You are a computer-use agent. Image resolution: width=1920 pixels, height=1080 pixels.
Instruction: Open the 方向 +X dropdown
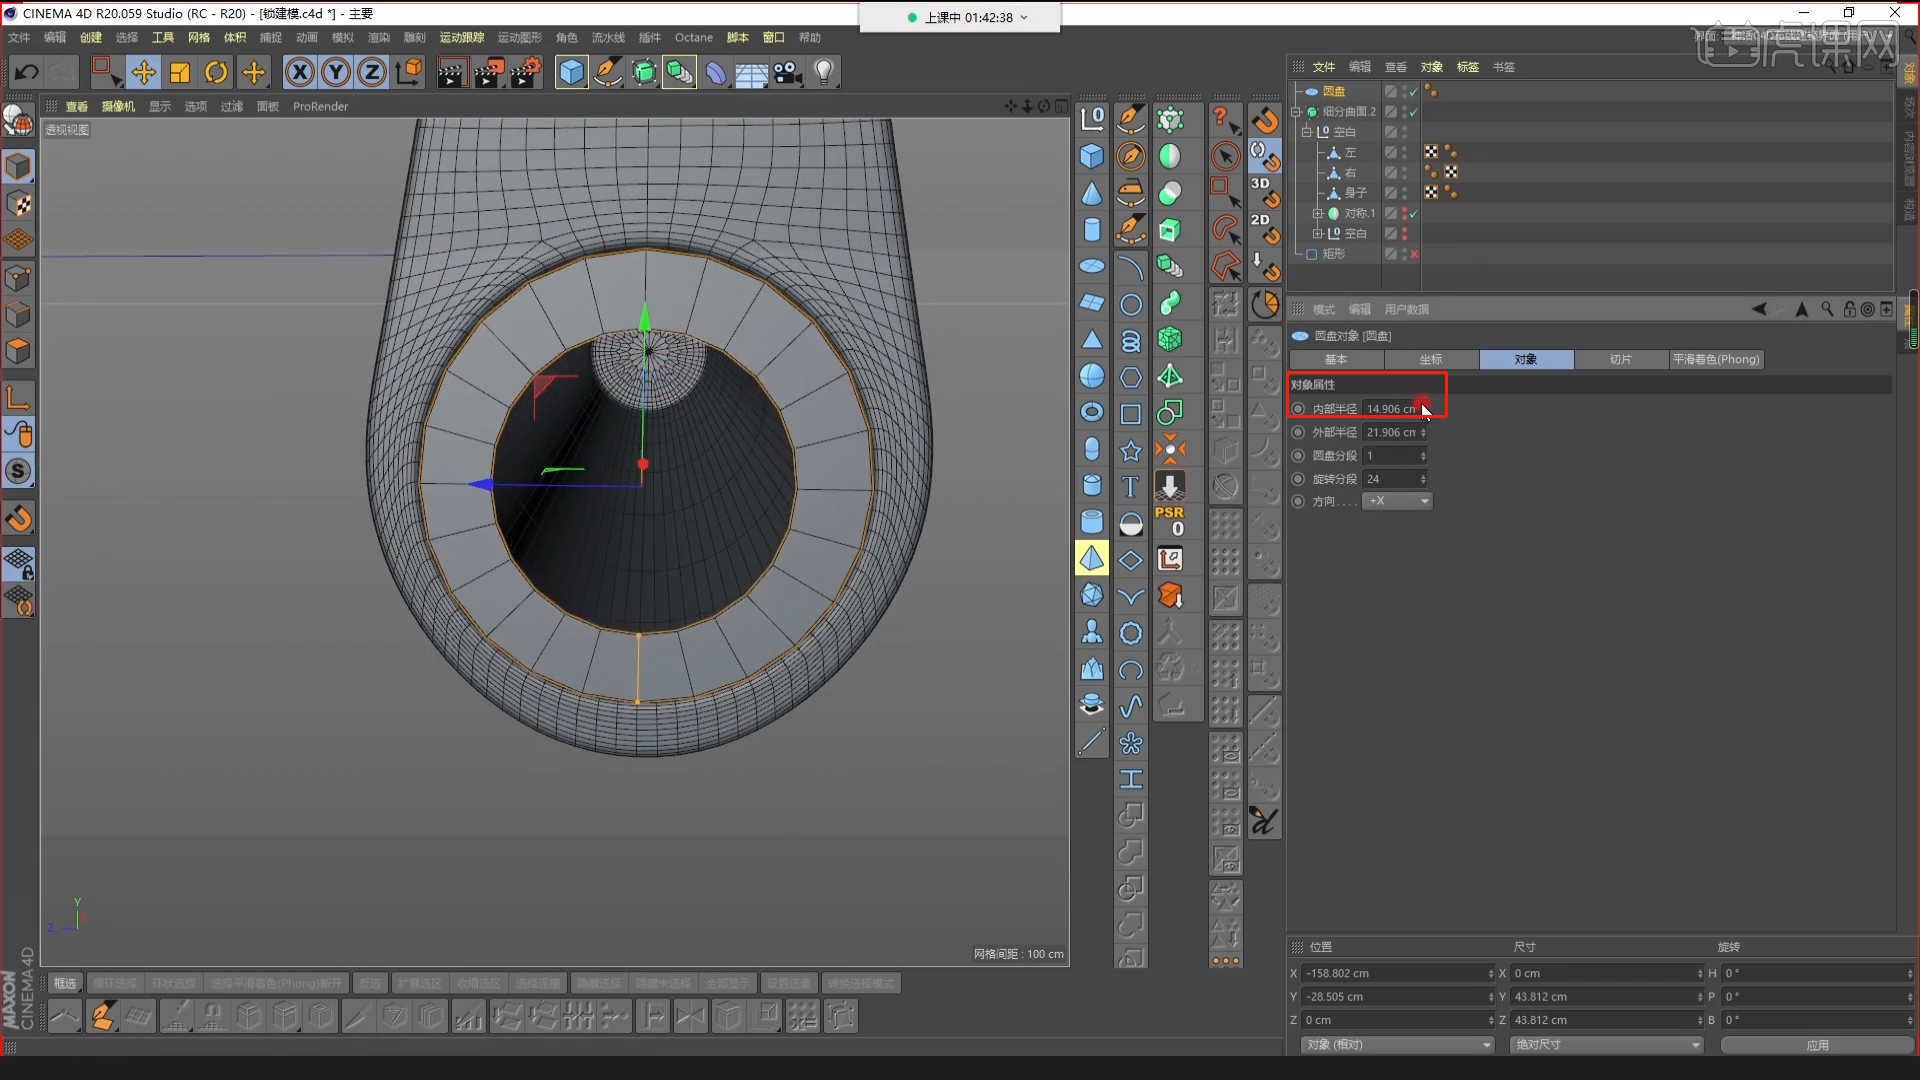[x=1398, y=501]
